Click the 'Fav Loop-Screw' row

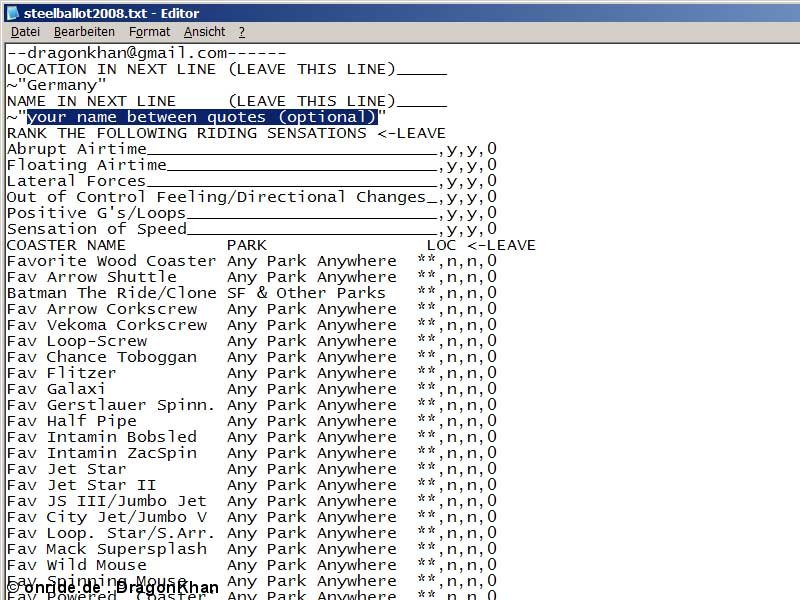pos(252,341)
